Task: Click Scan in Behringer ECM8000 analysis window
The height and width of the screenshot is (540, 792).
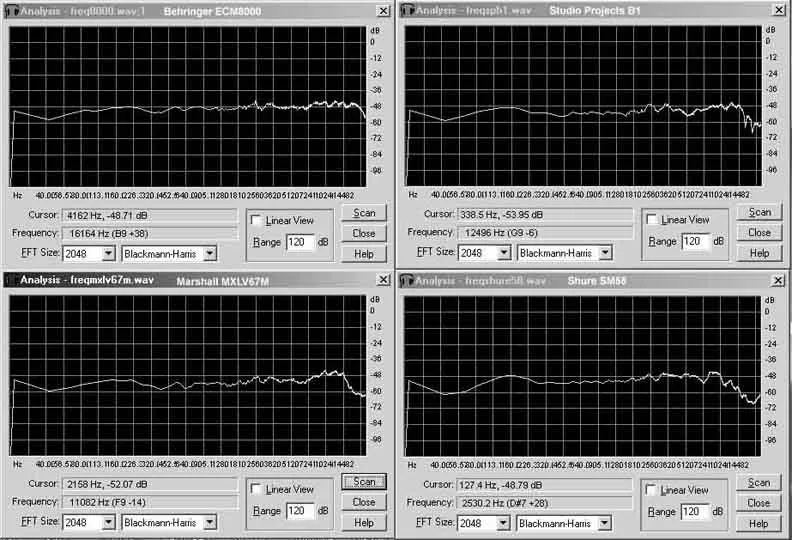Action: 364,213
